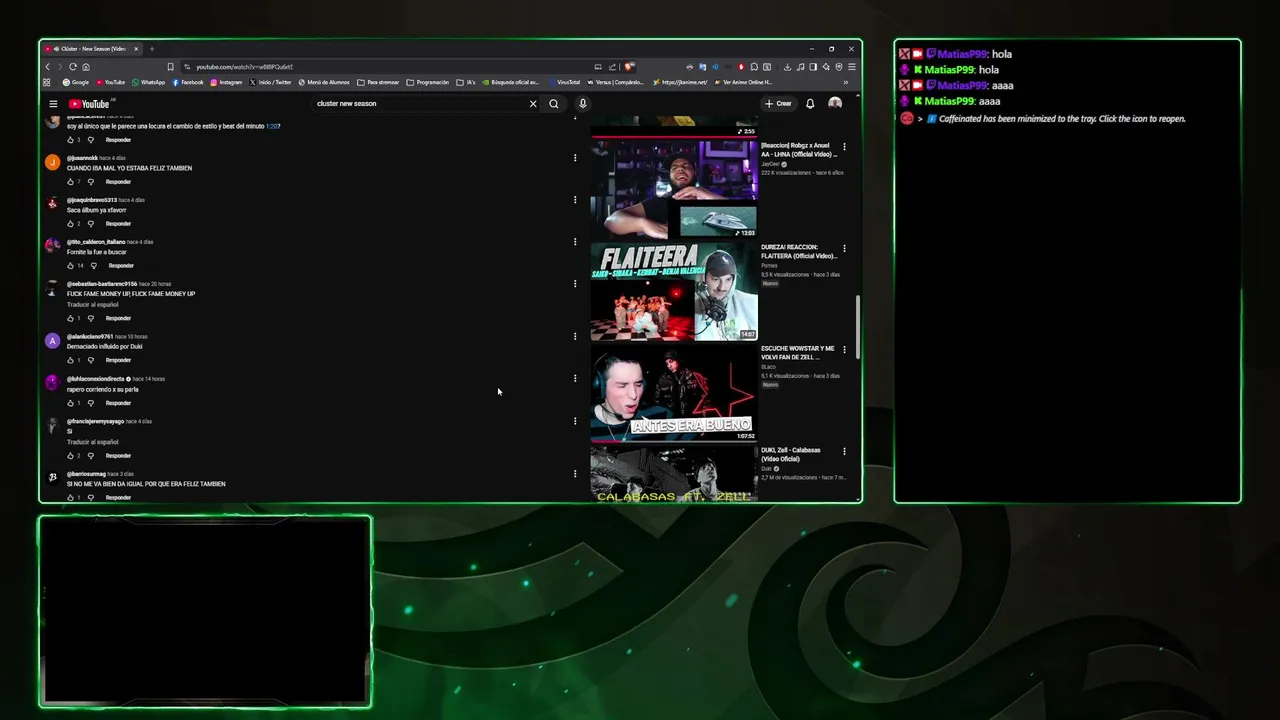
Task: Open the DUKI, Zell - Calabasas video title
Action: pyautogui.click(x=790, y=454)
